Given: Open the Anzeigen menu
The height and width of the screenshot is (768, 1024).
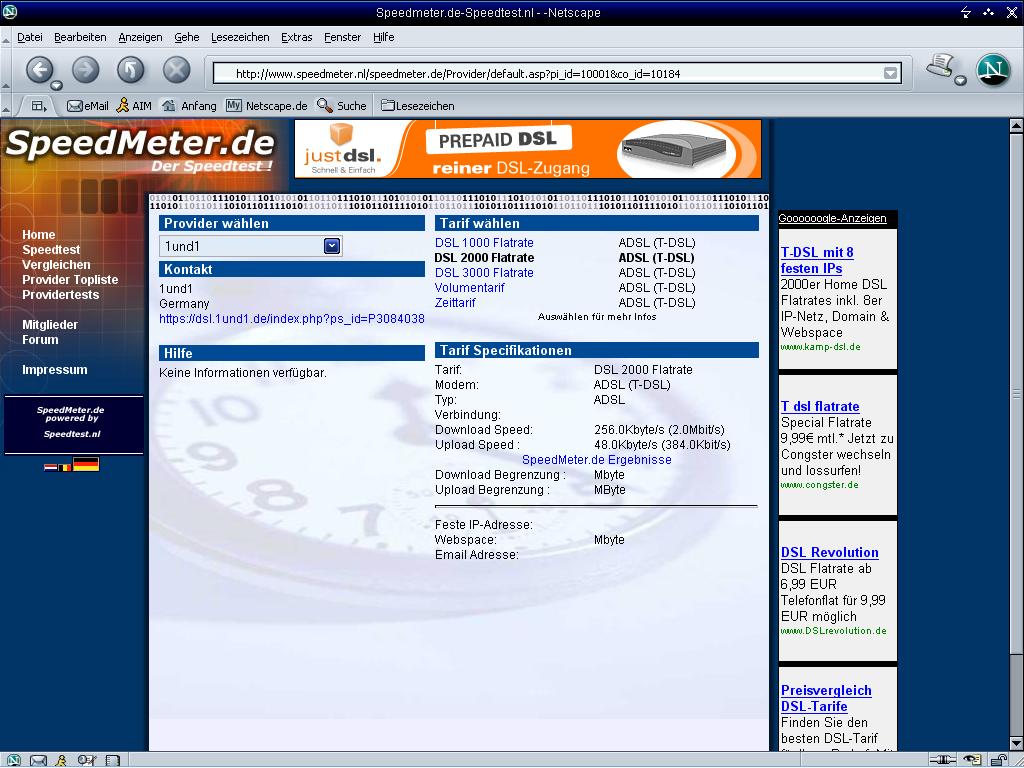Looking at the screenshot, I should [140, 37].
